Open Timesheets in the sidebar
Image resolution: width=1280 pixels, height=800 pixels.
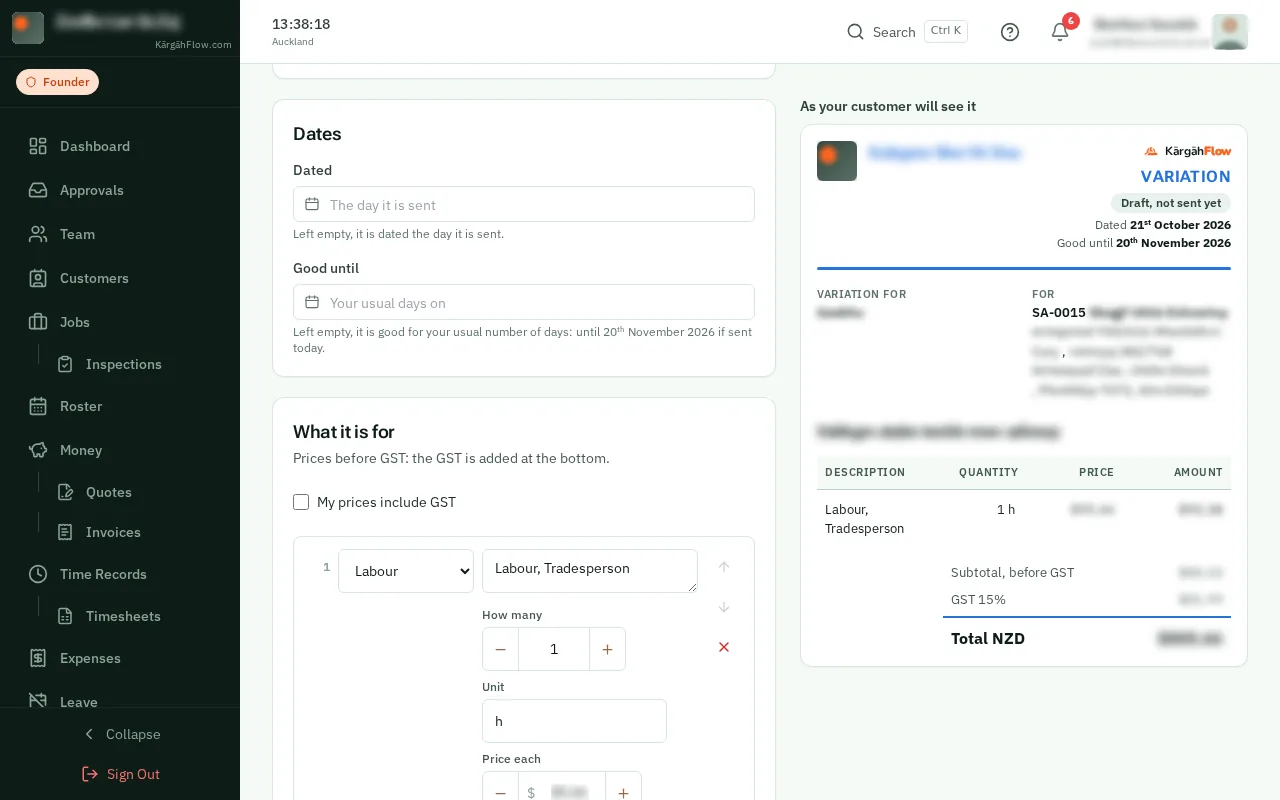pos(123,616)
